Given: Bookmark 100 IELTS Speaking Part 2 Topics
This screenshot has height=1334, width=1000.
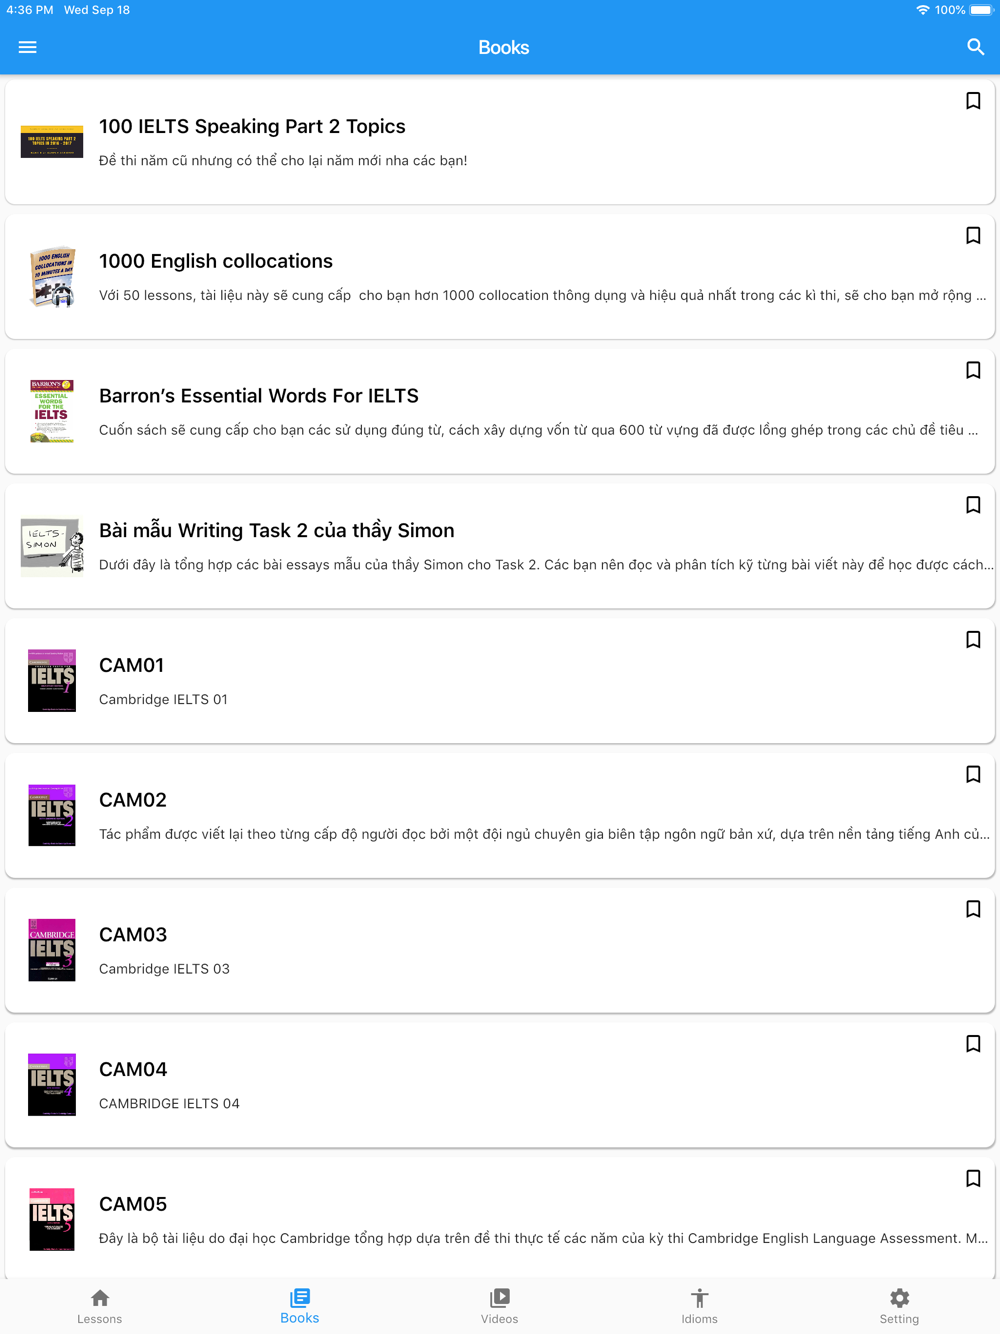Looking at the screenshot, I should click(973, 101).
